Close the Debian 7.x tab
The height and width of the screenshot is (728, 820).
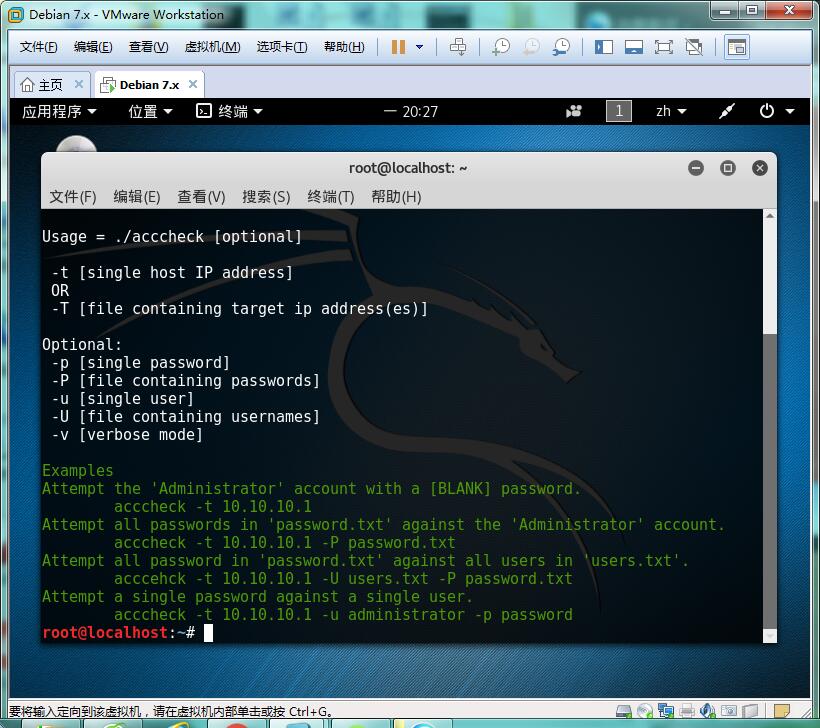193,84
